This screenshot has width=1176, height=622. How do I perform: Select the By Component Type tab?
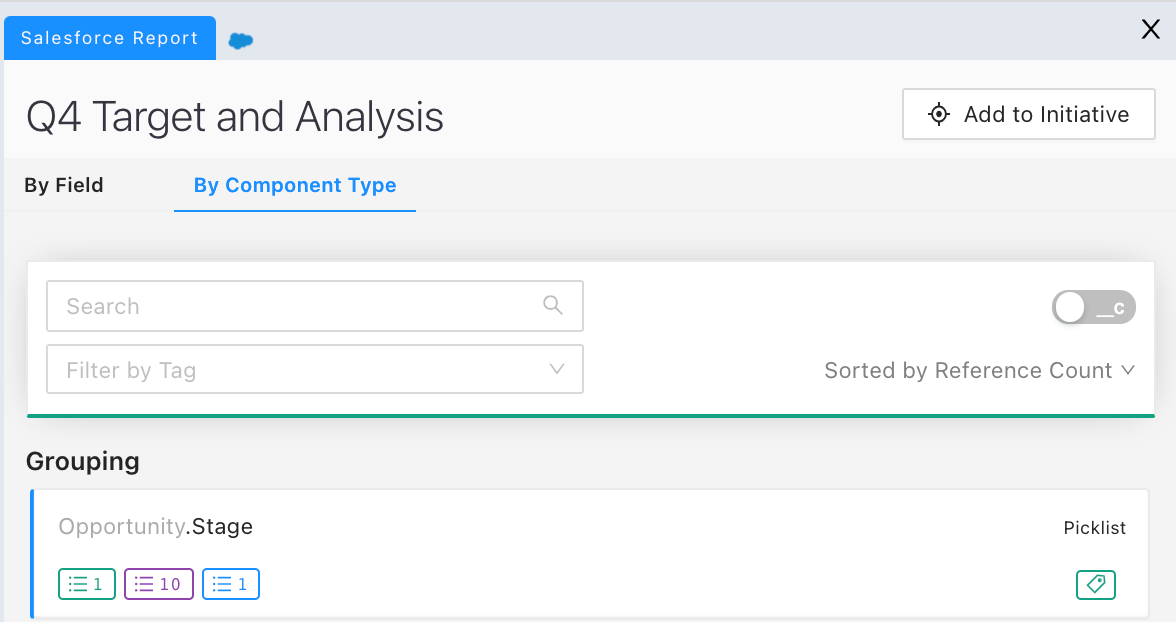pyautogui.click(x=295, y=185)
